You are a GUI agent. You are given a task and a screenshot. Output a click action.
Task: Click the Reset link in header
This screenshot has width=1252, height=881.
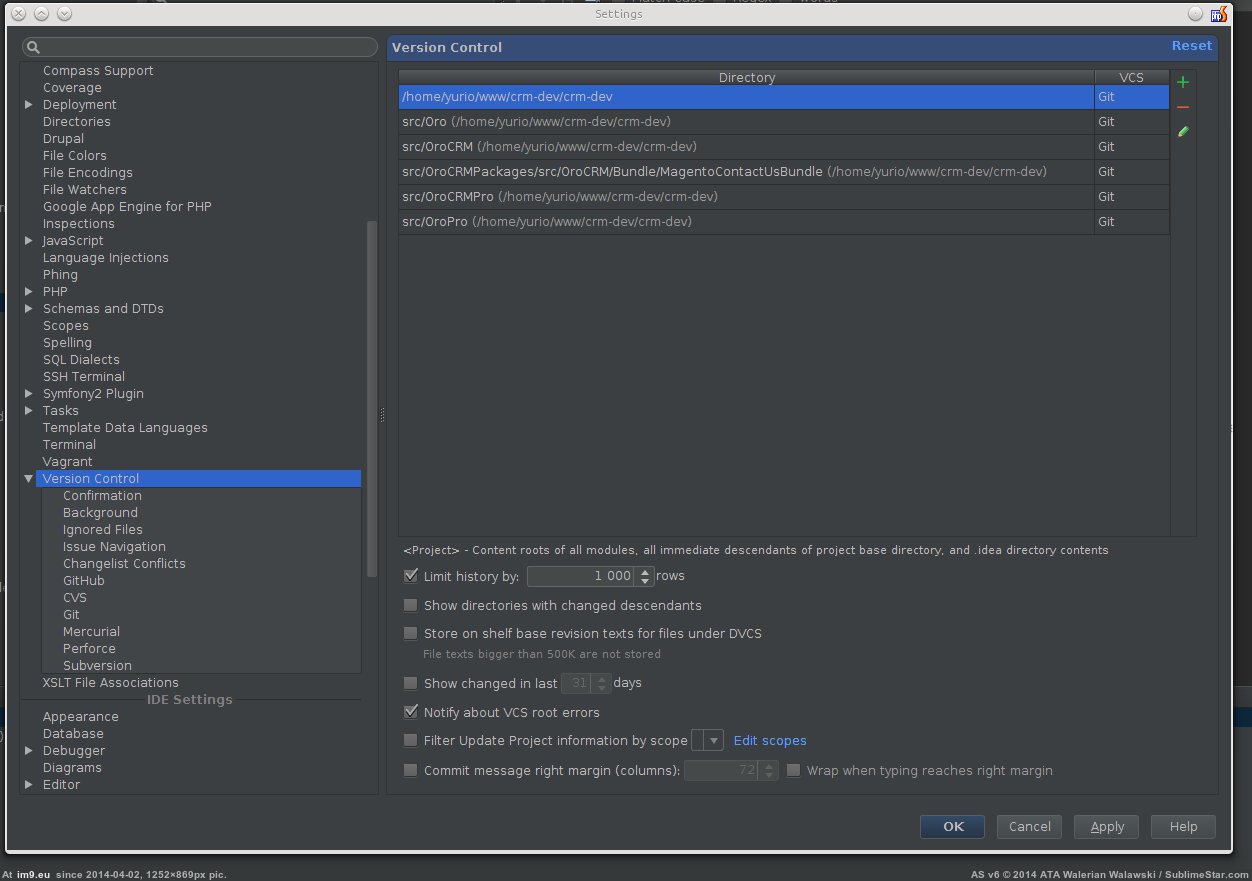point(1191,46)
